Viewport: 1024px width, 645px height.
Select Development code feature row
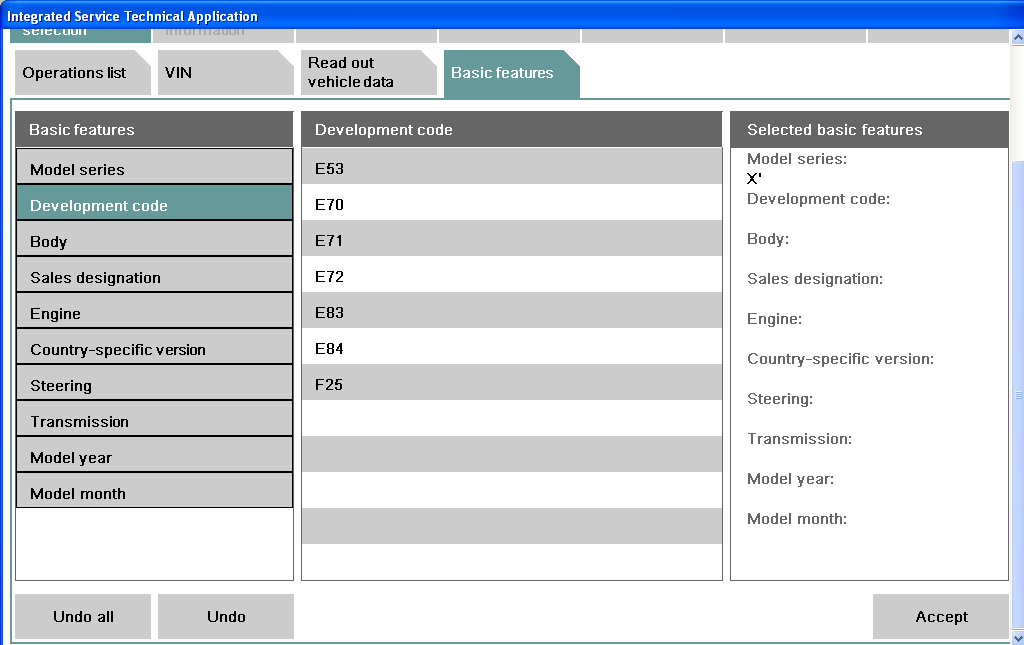coord(154,202)
